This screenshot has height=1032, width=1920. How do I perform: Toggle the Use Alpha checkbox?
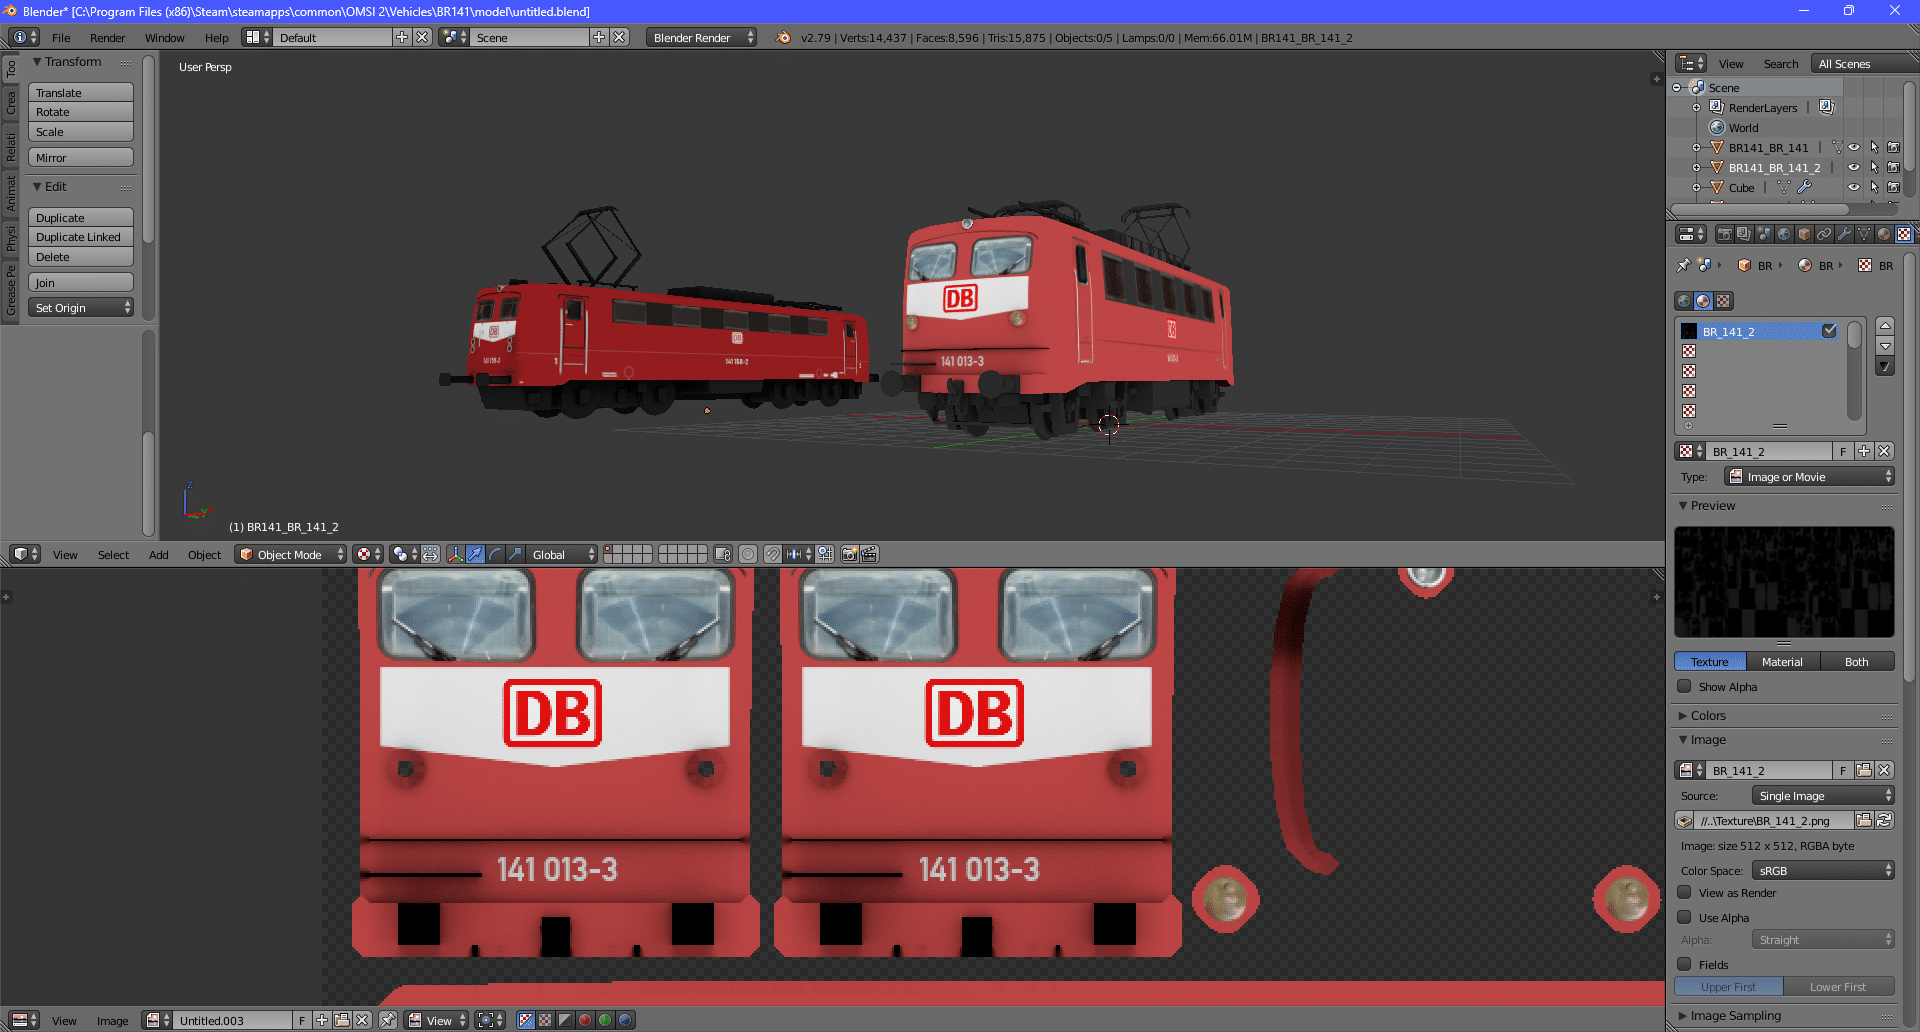(1685, 918)
